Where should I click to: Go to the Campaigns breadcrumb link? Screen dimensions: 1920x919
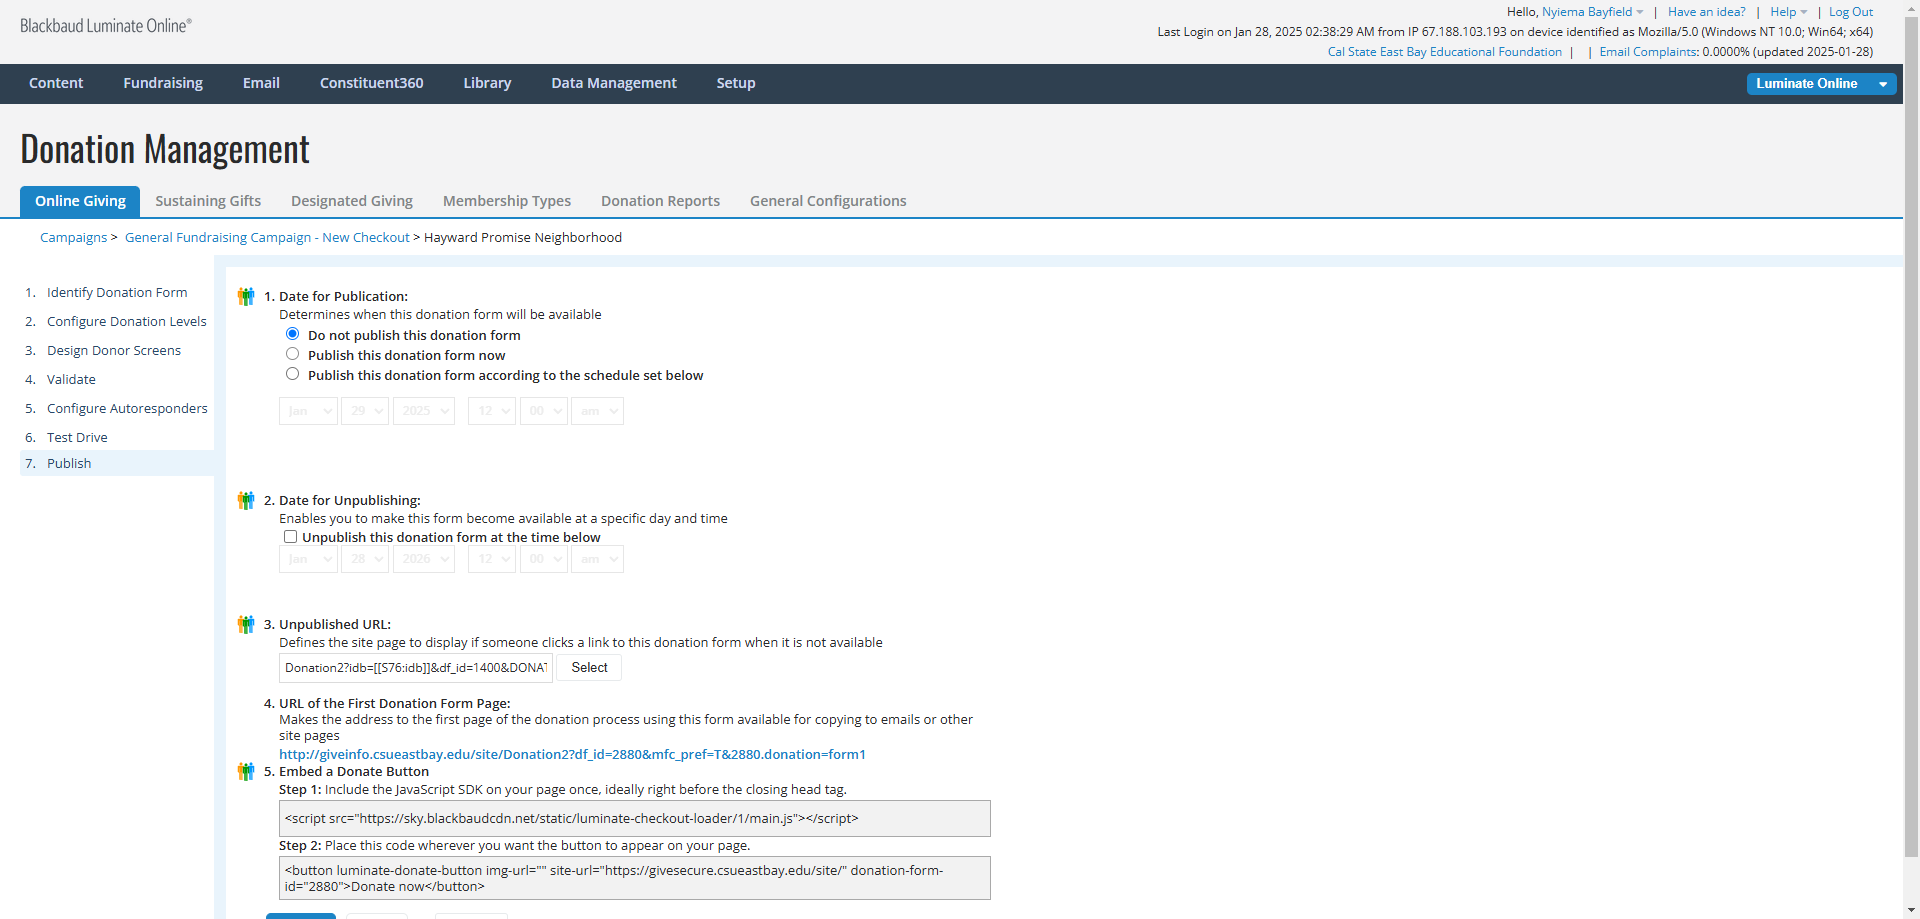tap(73, 238)
